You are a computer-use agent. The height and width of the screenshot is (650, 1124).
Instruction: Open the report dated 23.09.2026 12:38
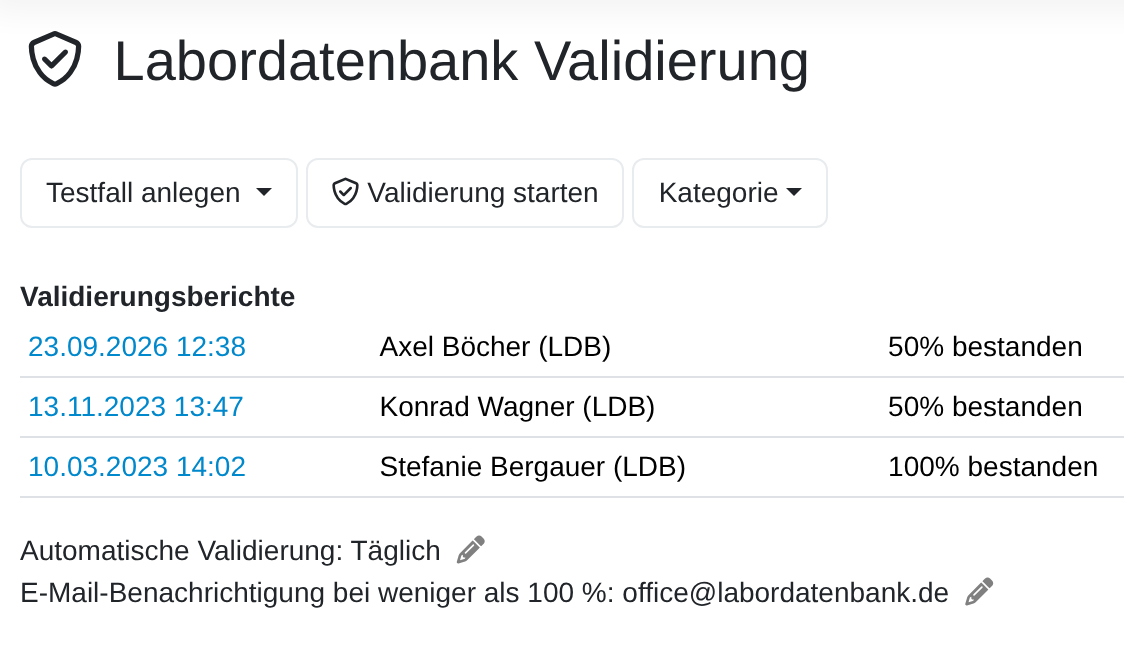pos(137,347)
